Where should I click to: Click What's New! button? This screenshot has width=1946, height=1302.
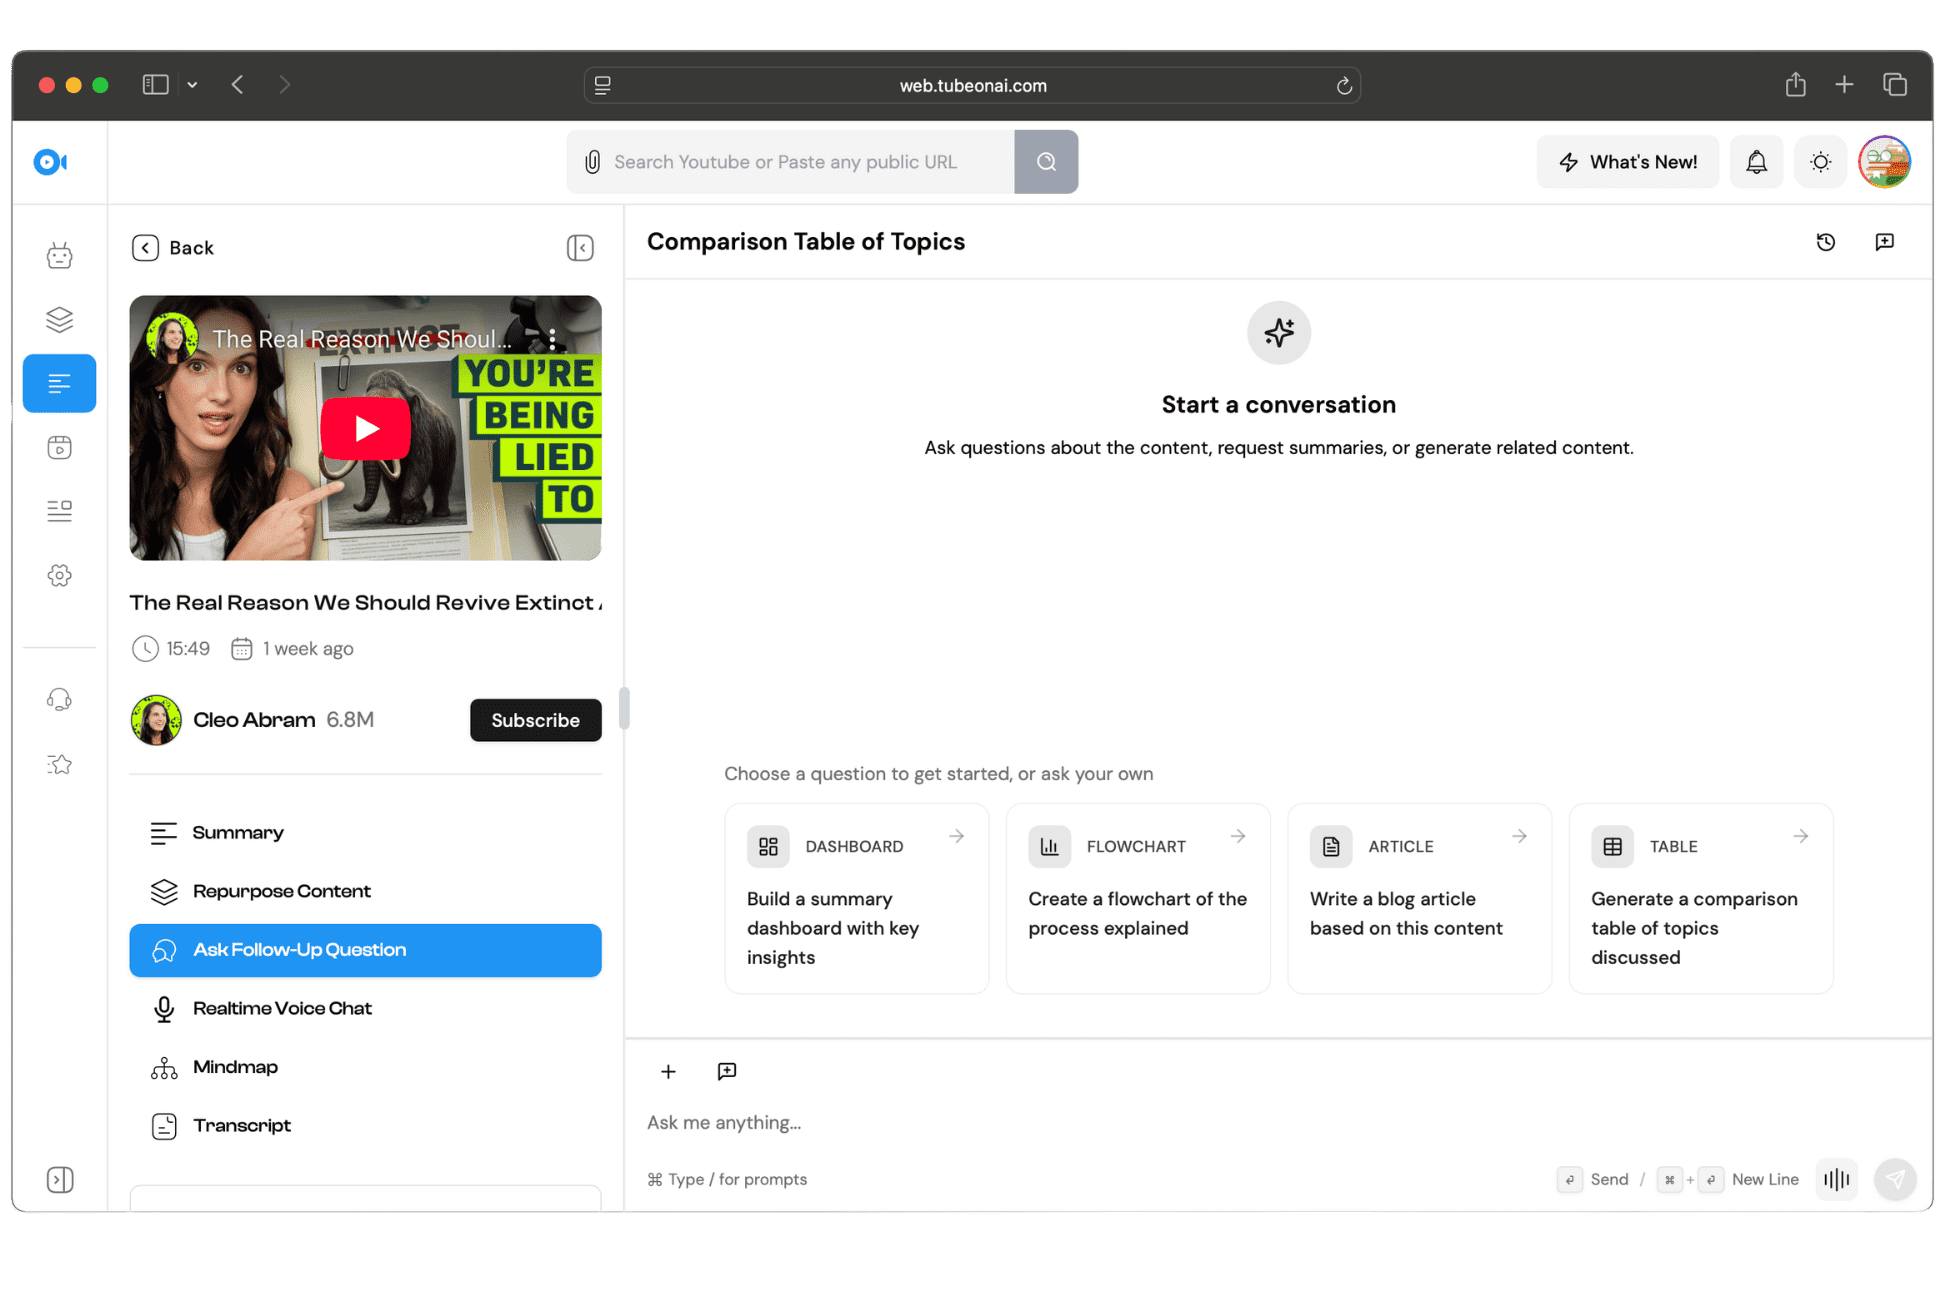pyautogui.click(x=1627, y=162)
